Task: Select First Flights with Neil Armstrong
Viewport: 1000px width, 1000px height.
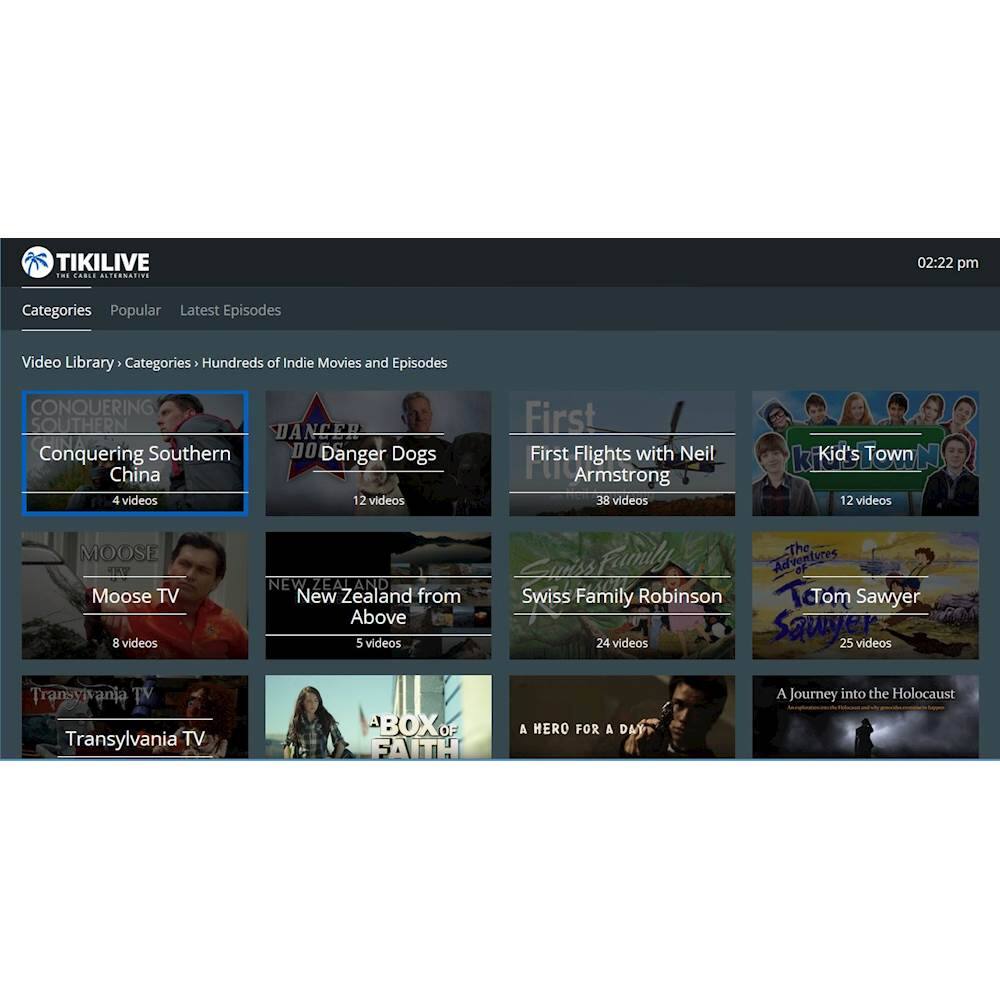Action: pos(622,454)
